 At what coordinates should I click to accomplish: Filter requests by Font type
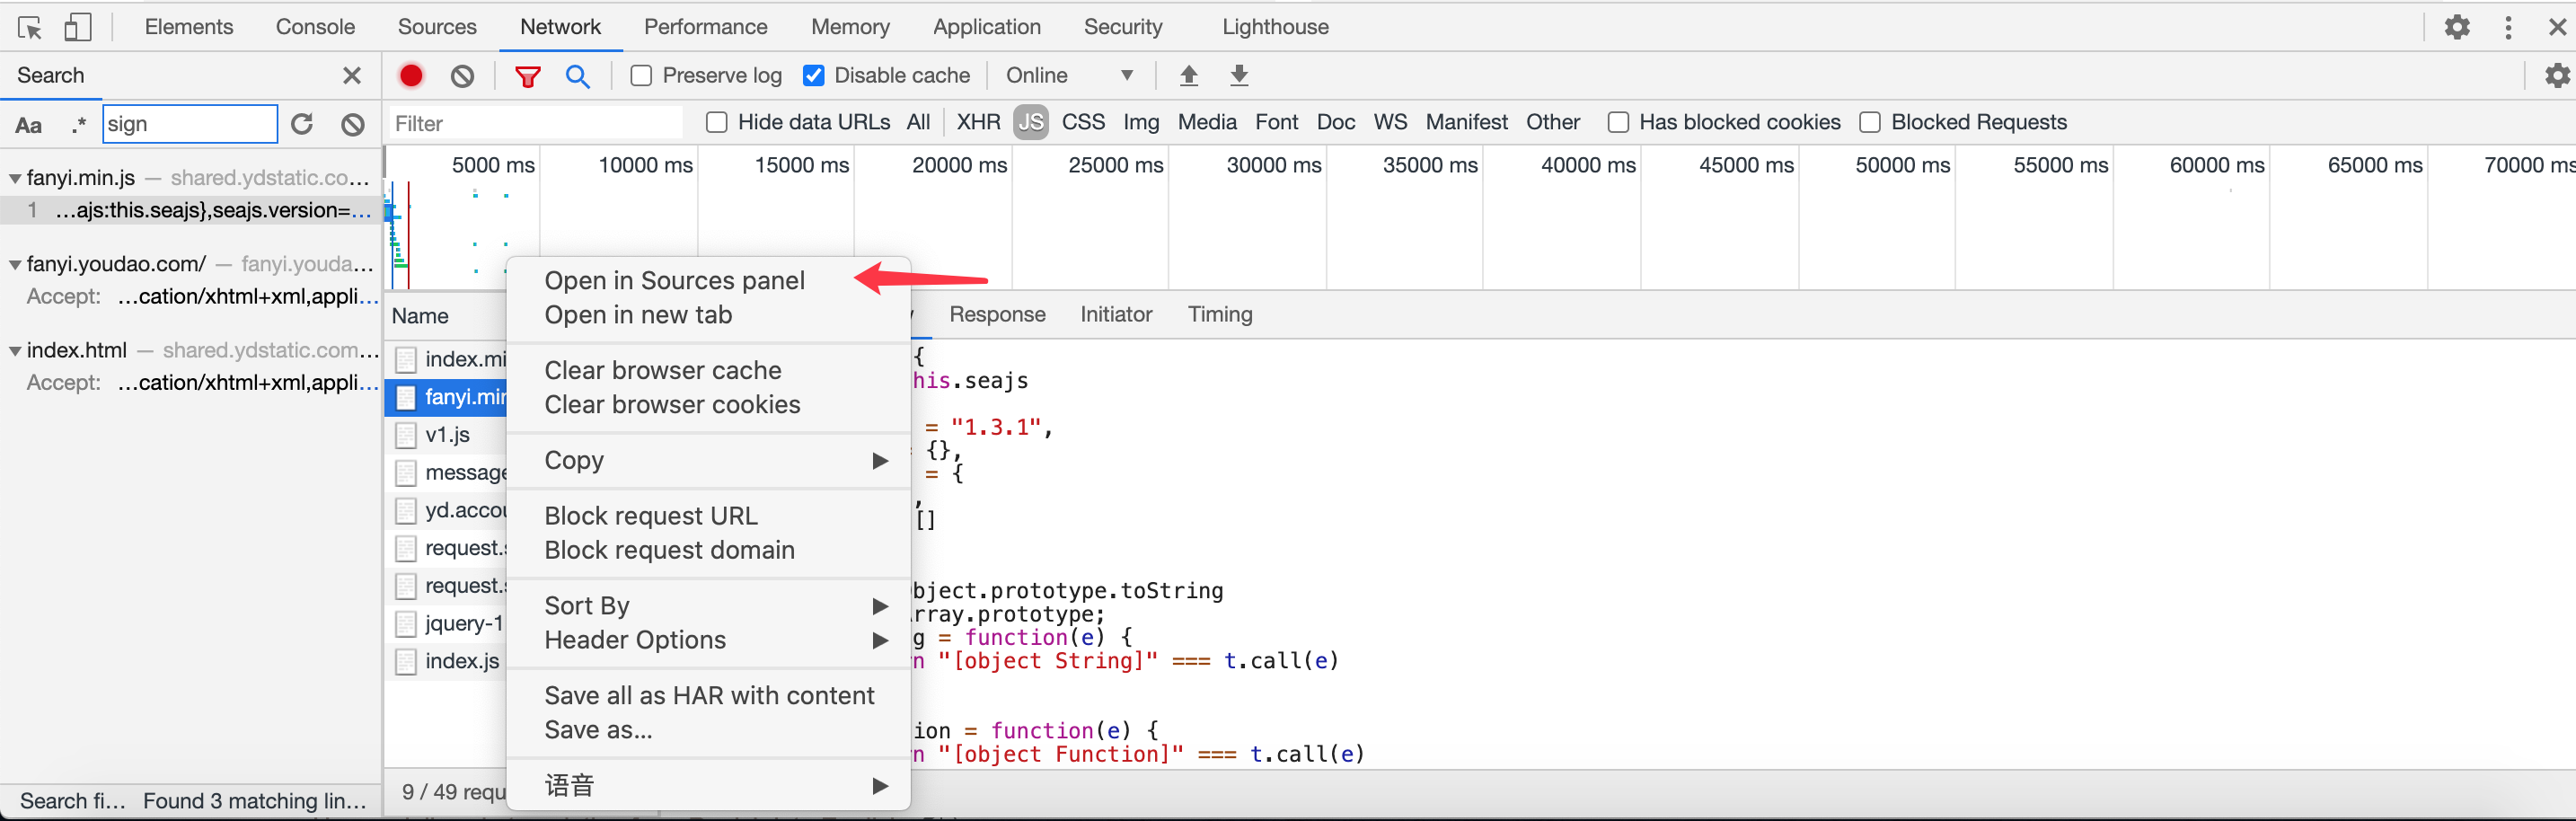point(1276,122)
